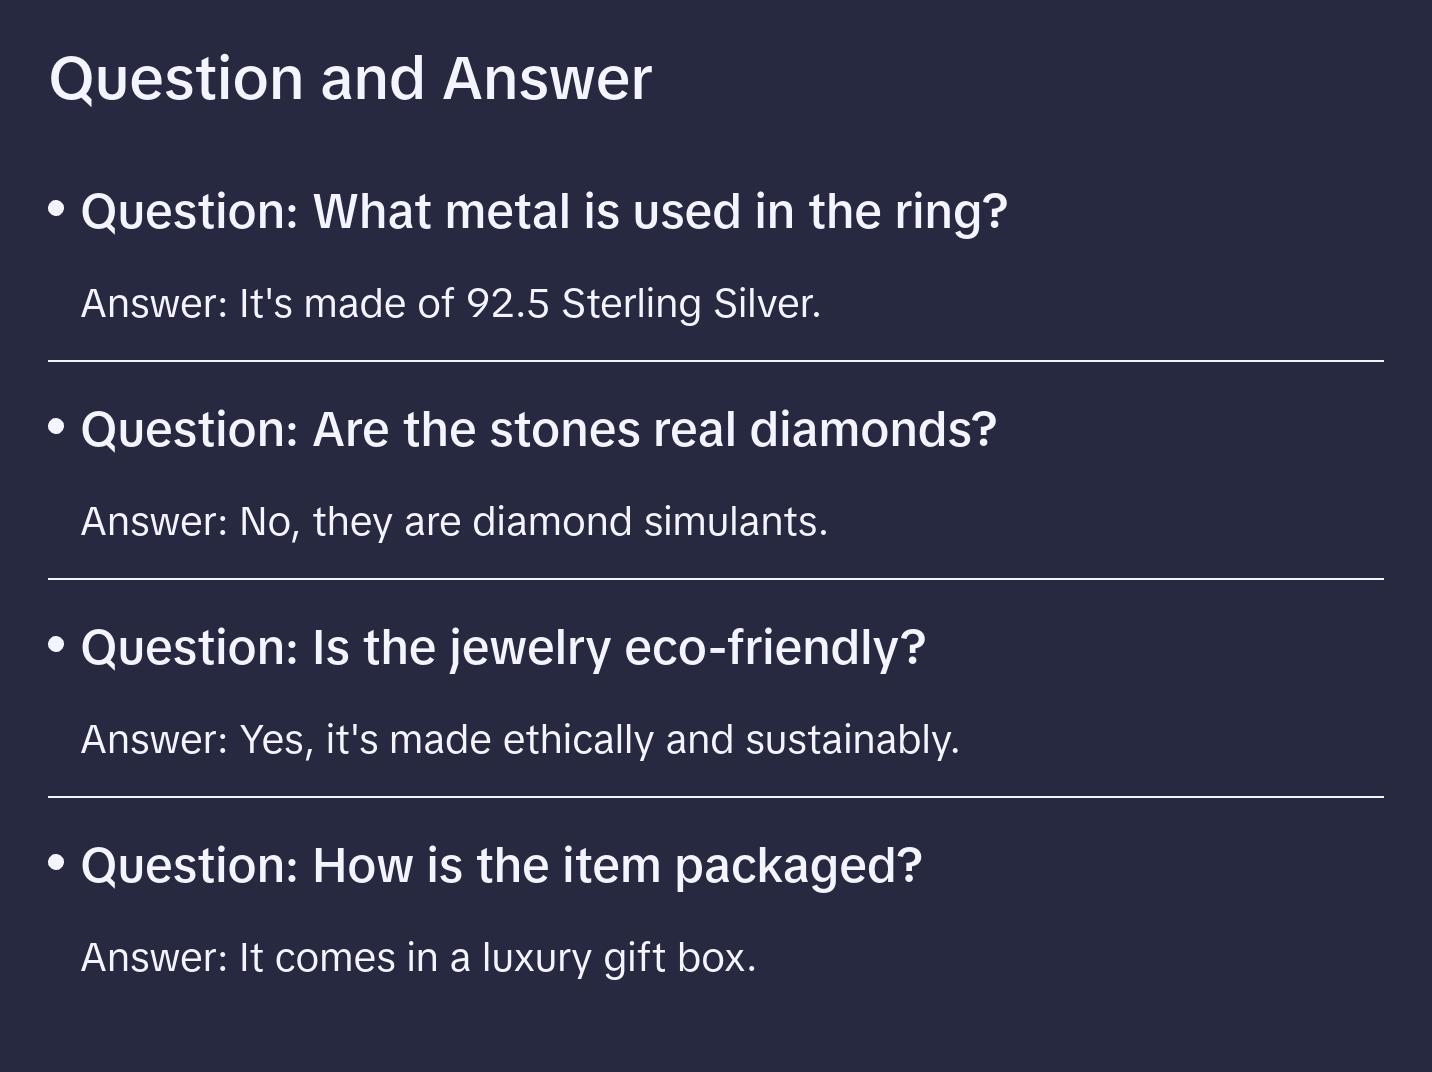Click the word 'Answer:' in the gift box line
The image size is (1432, 1072).
click(155, 958)
